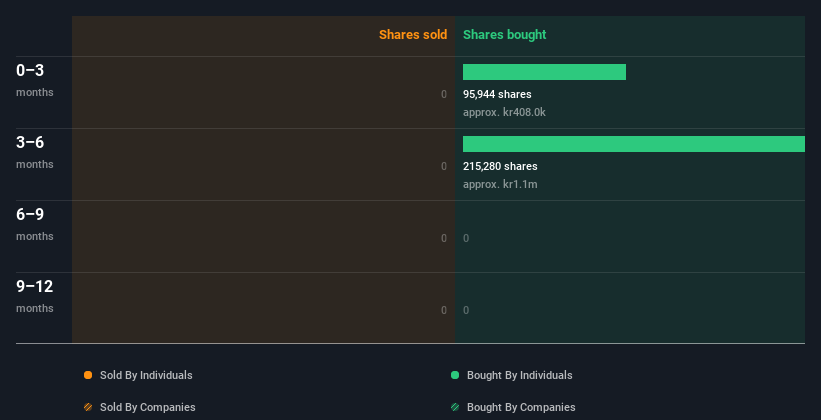Click the Shares sold column header
This screenshot has height=420, width=821.
[x=413, y=35]
